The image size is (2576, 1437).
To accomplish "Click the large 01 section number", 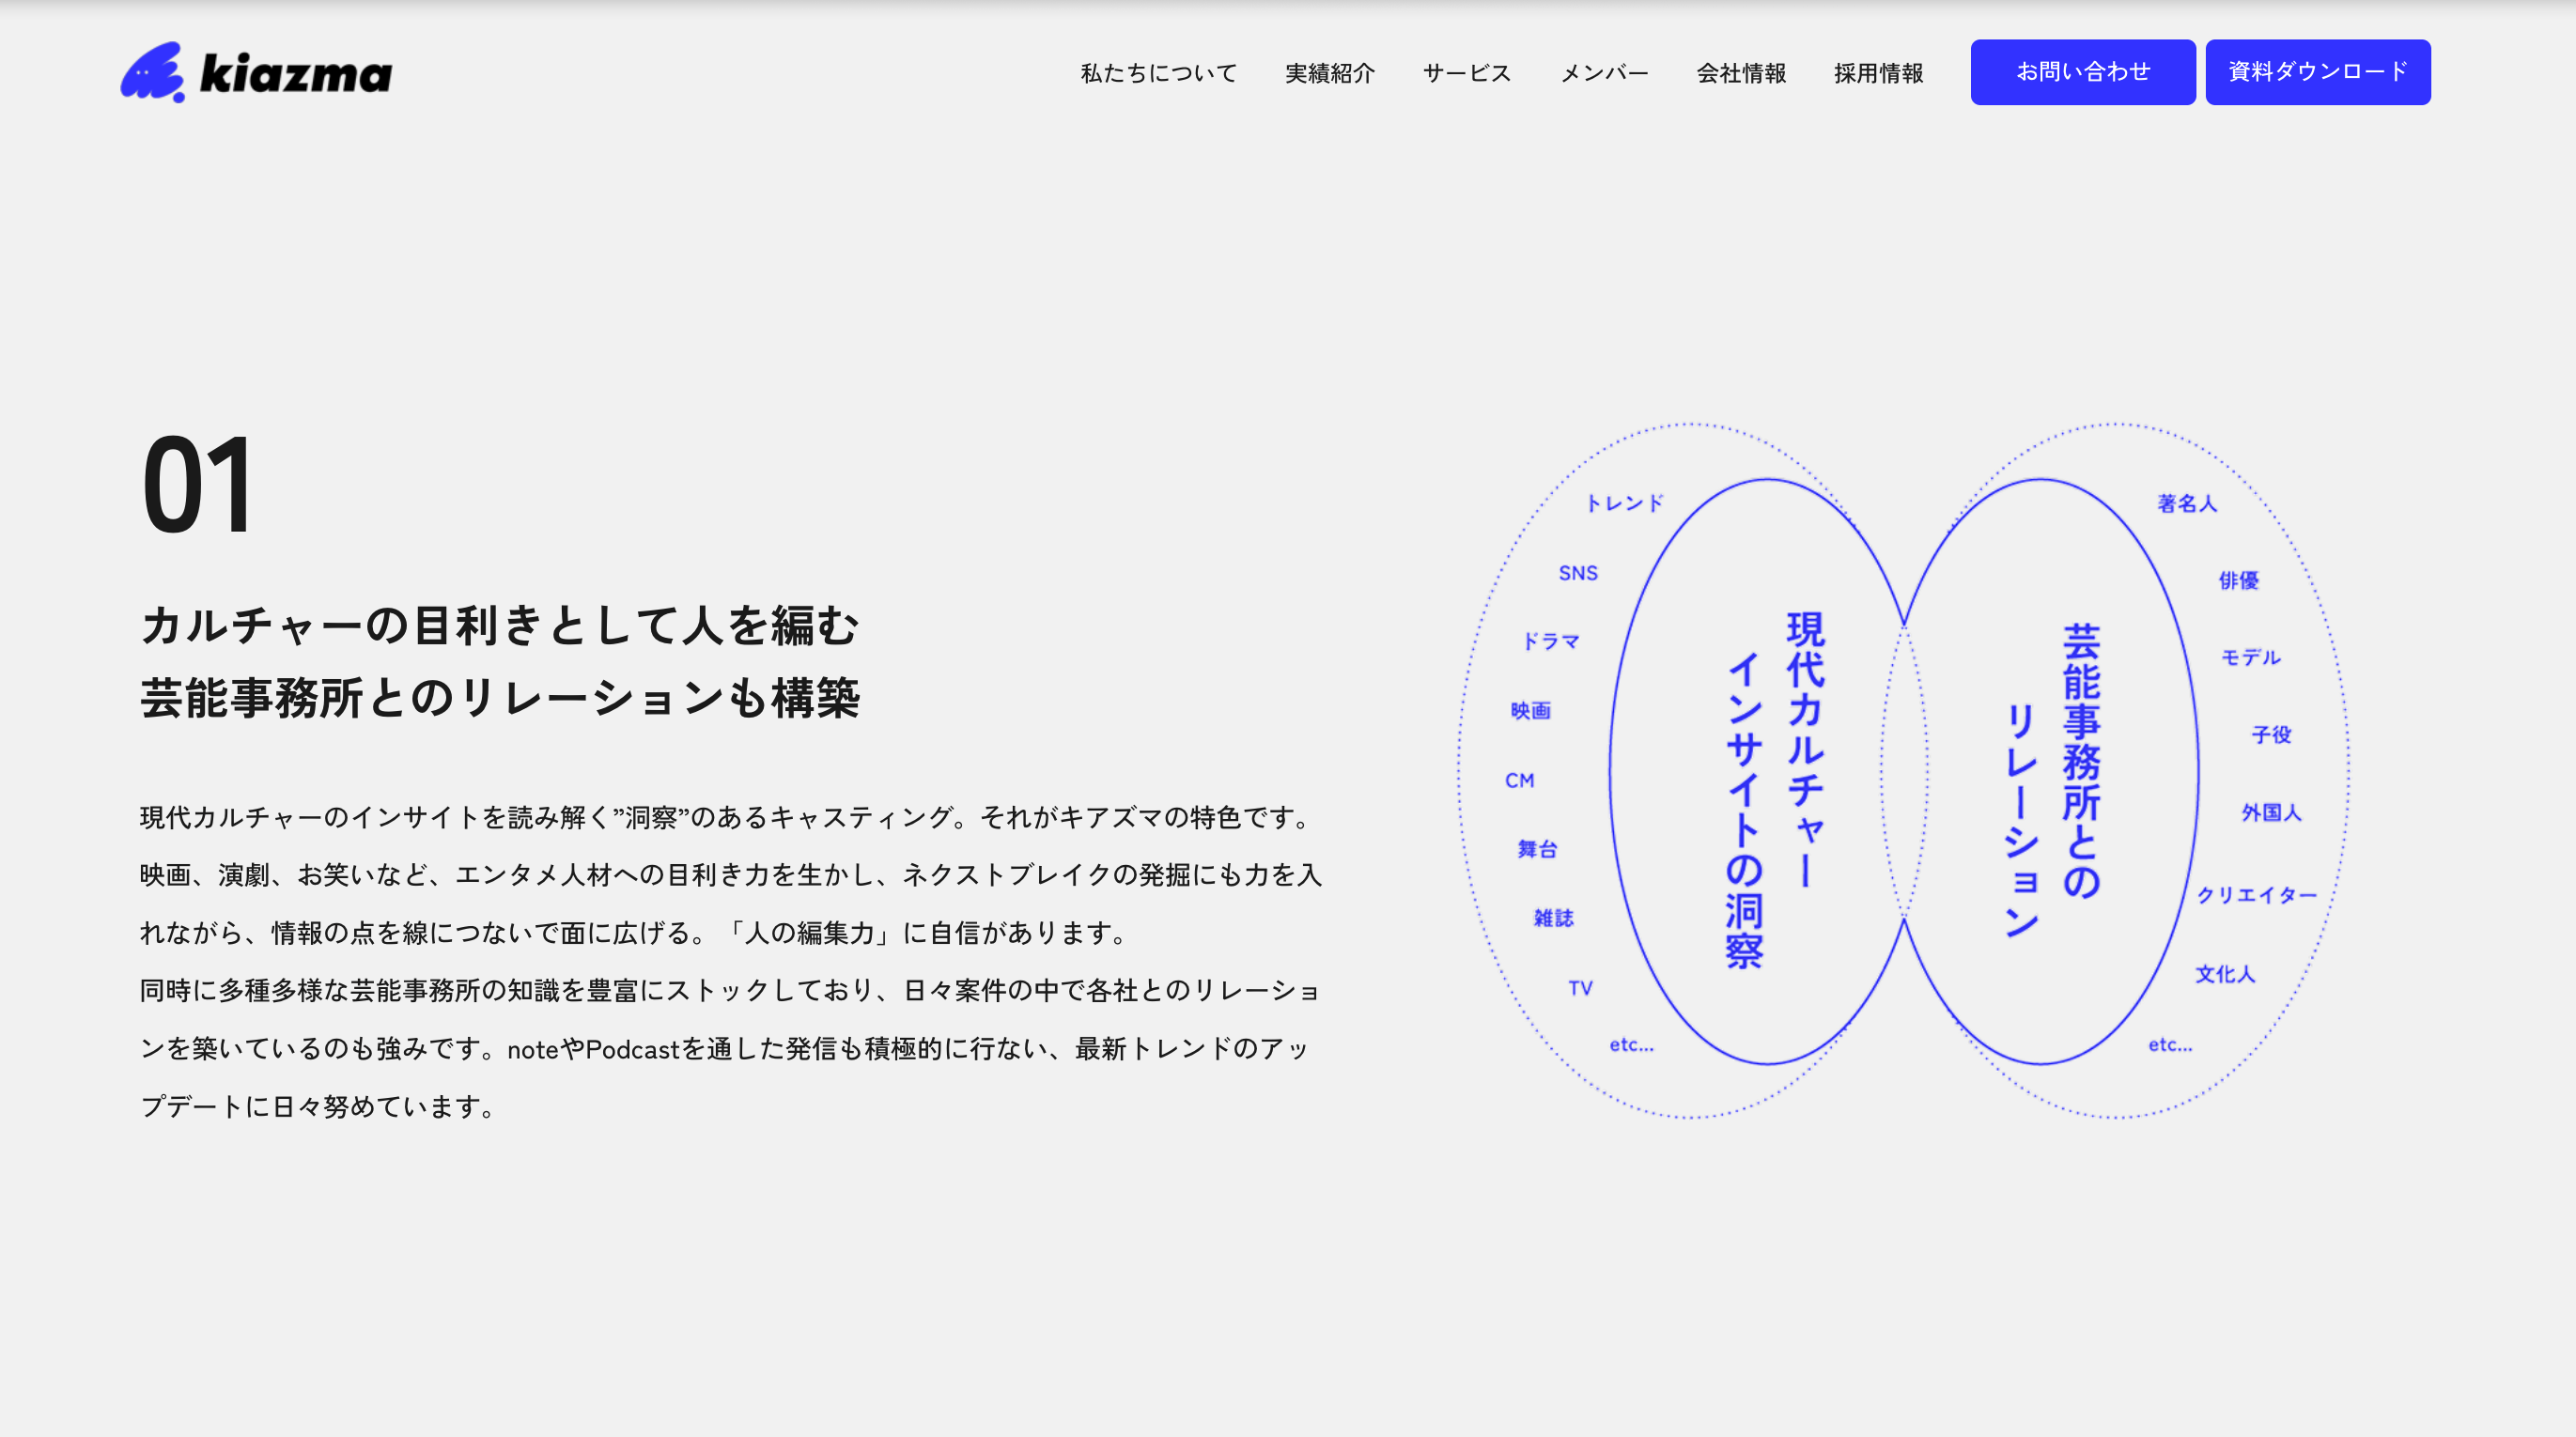I will coord(198,486).
